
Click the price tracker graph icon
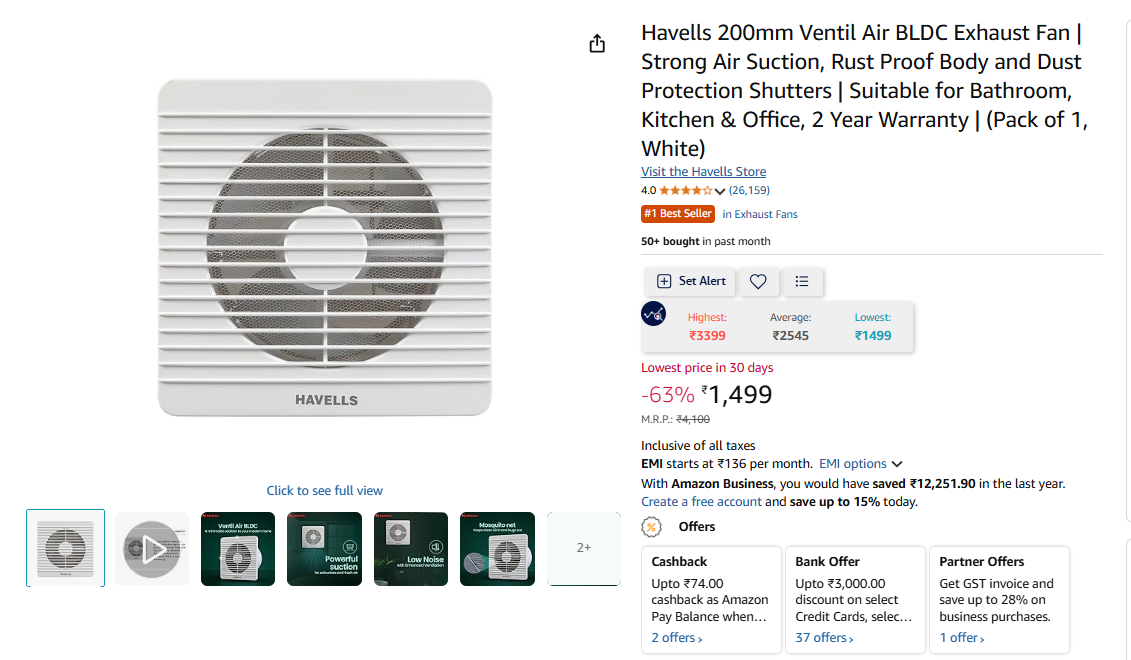(x=653, y=314)
